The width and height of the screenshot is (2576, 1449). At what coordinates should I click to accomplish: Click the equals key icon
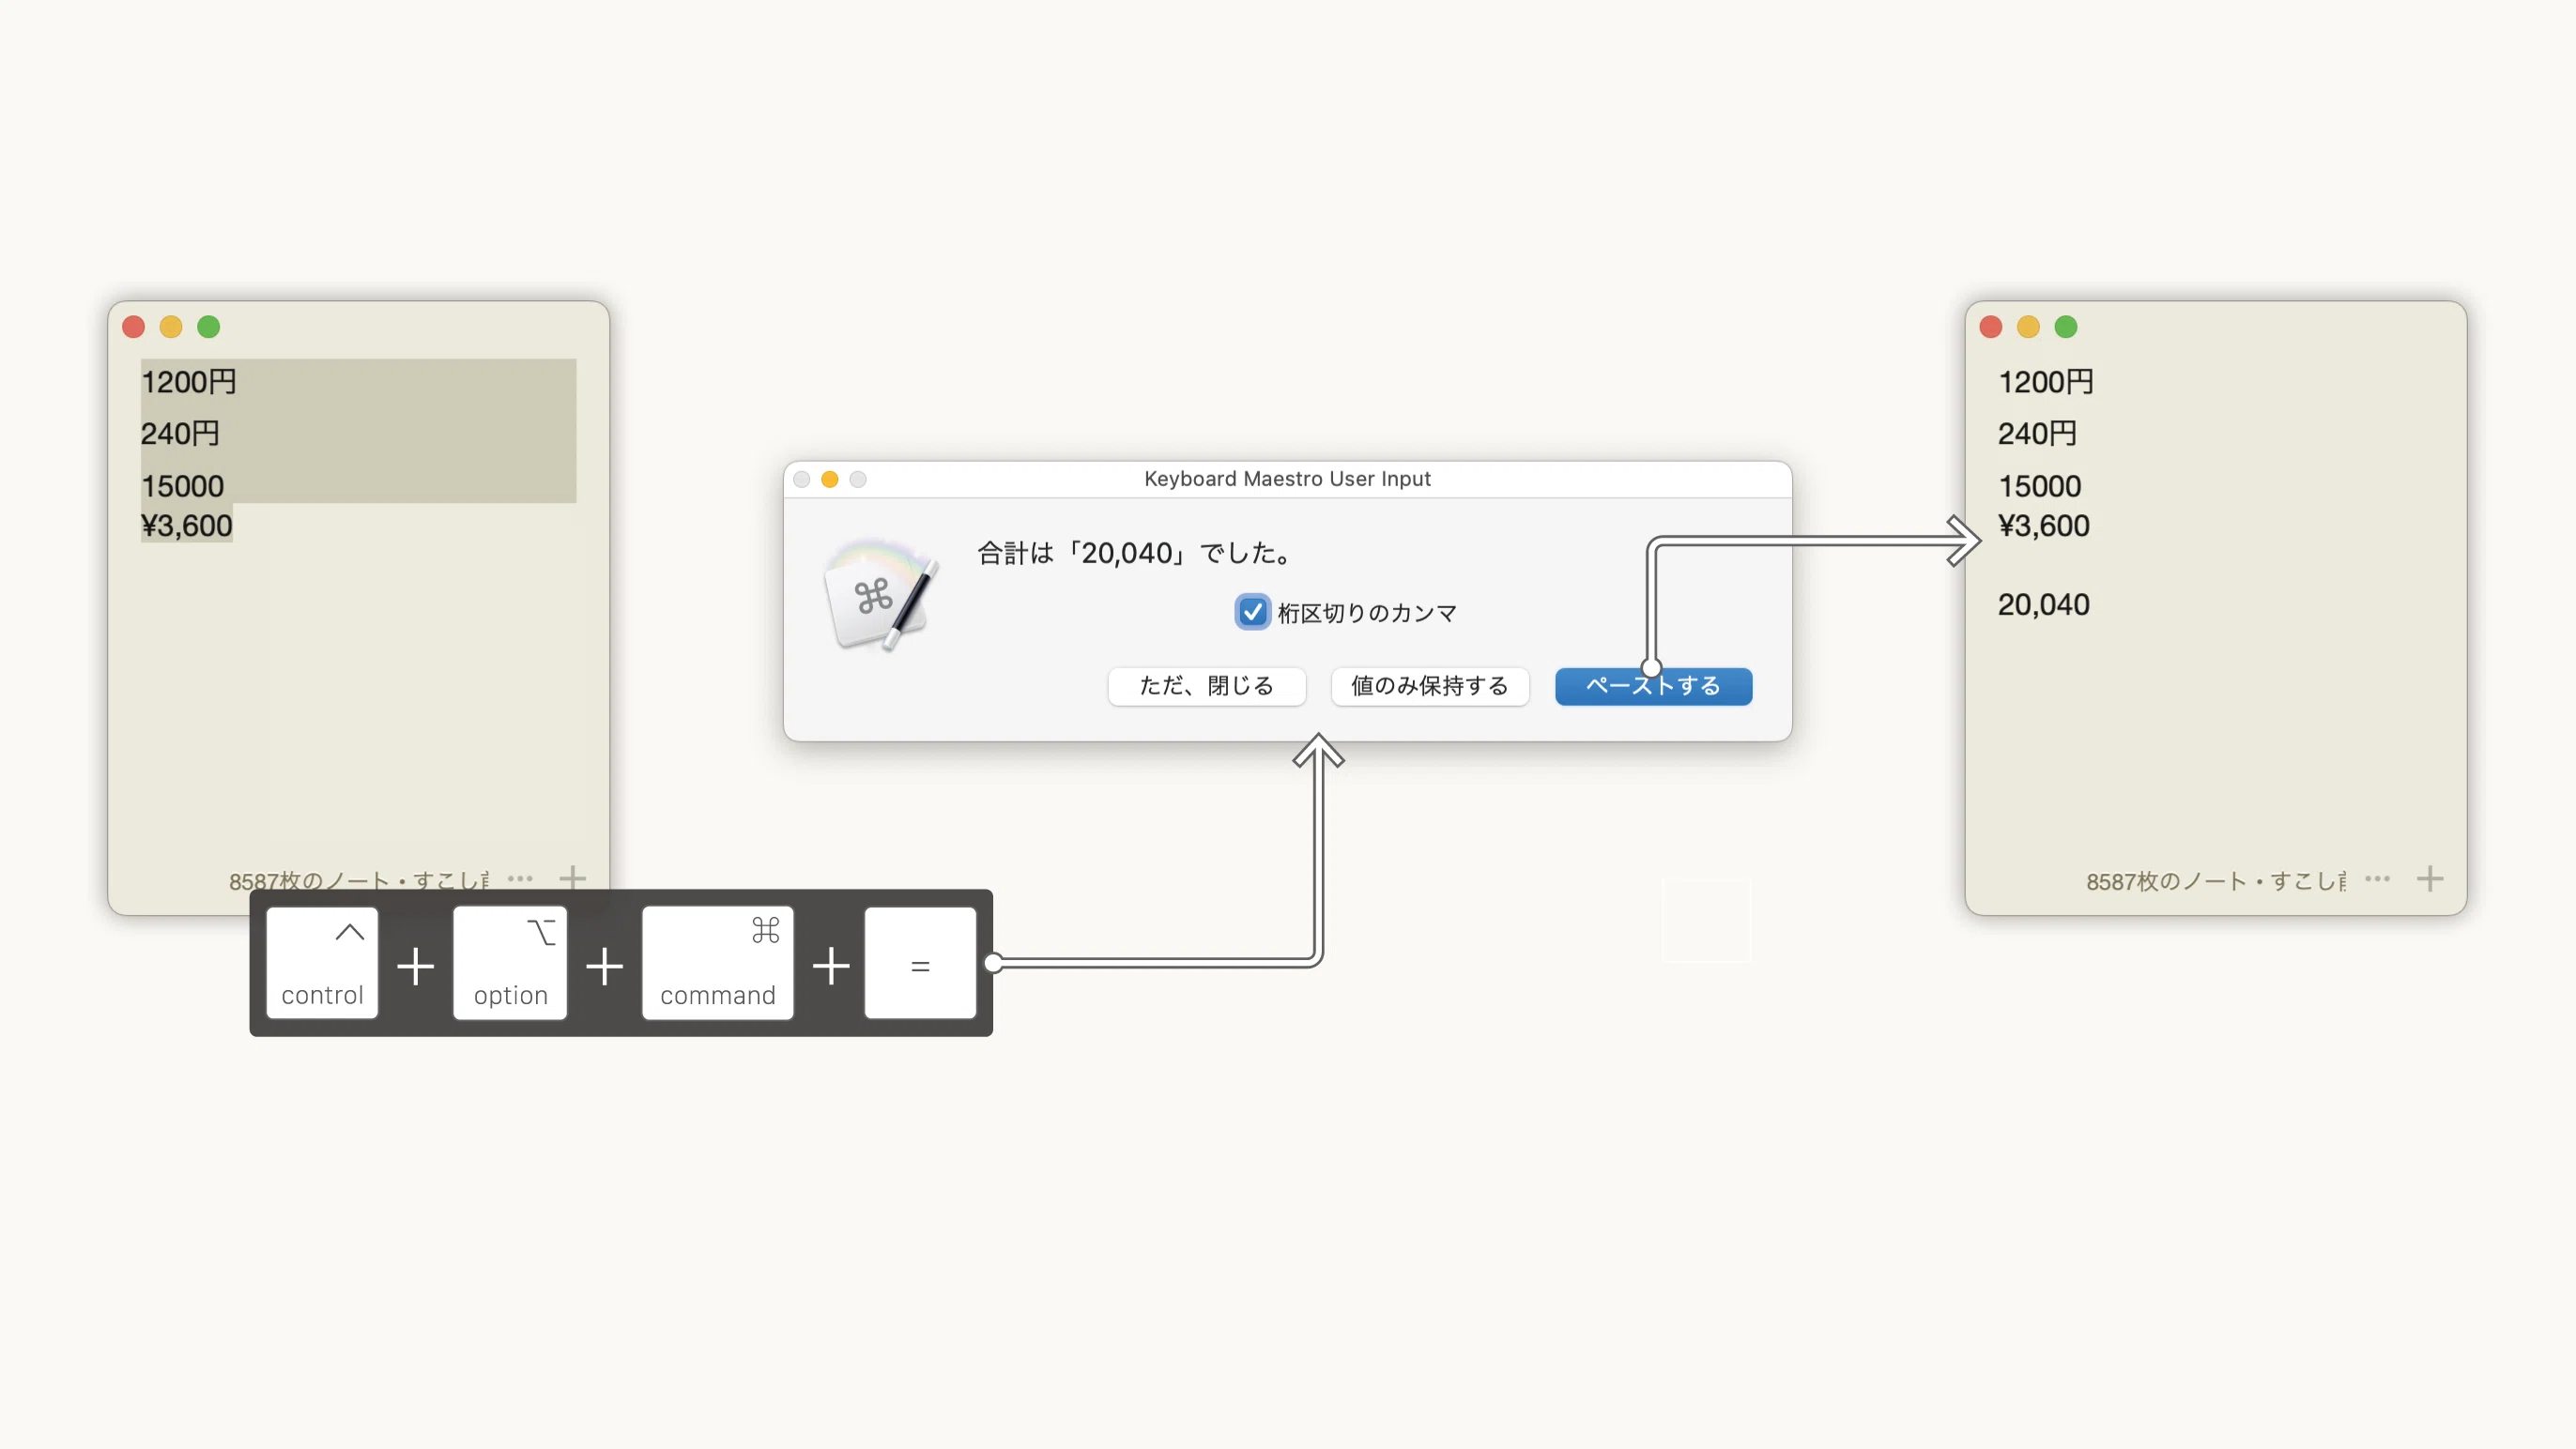click(920, 963)
